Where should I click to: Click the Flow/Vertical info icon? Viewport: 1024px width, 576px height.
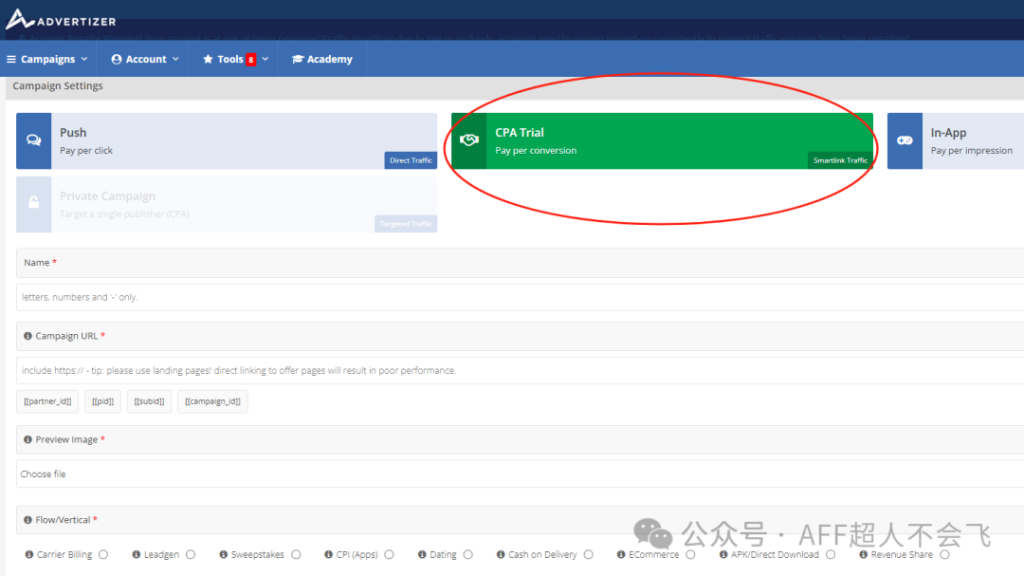coord(28,520)
